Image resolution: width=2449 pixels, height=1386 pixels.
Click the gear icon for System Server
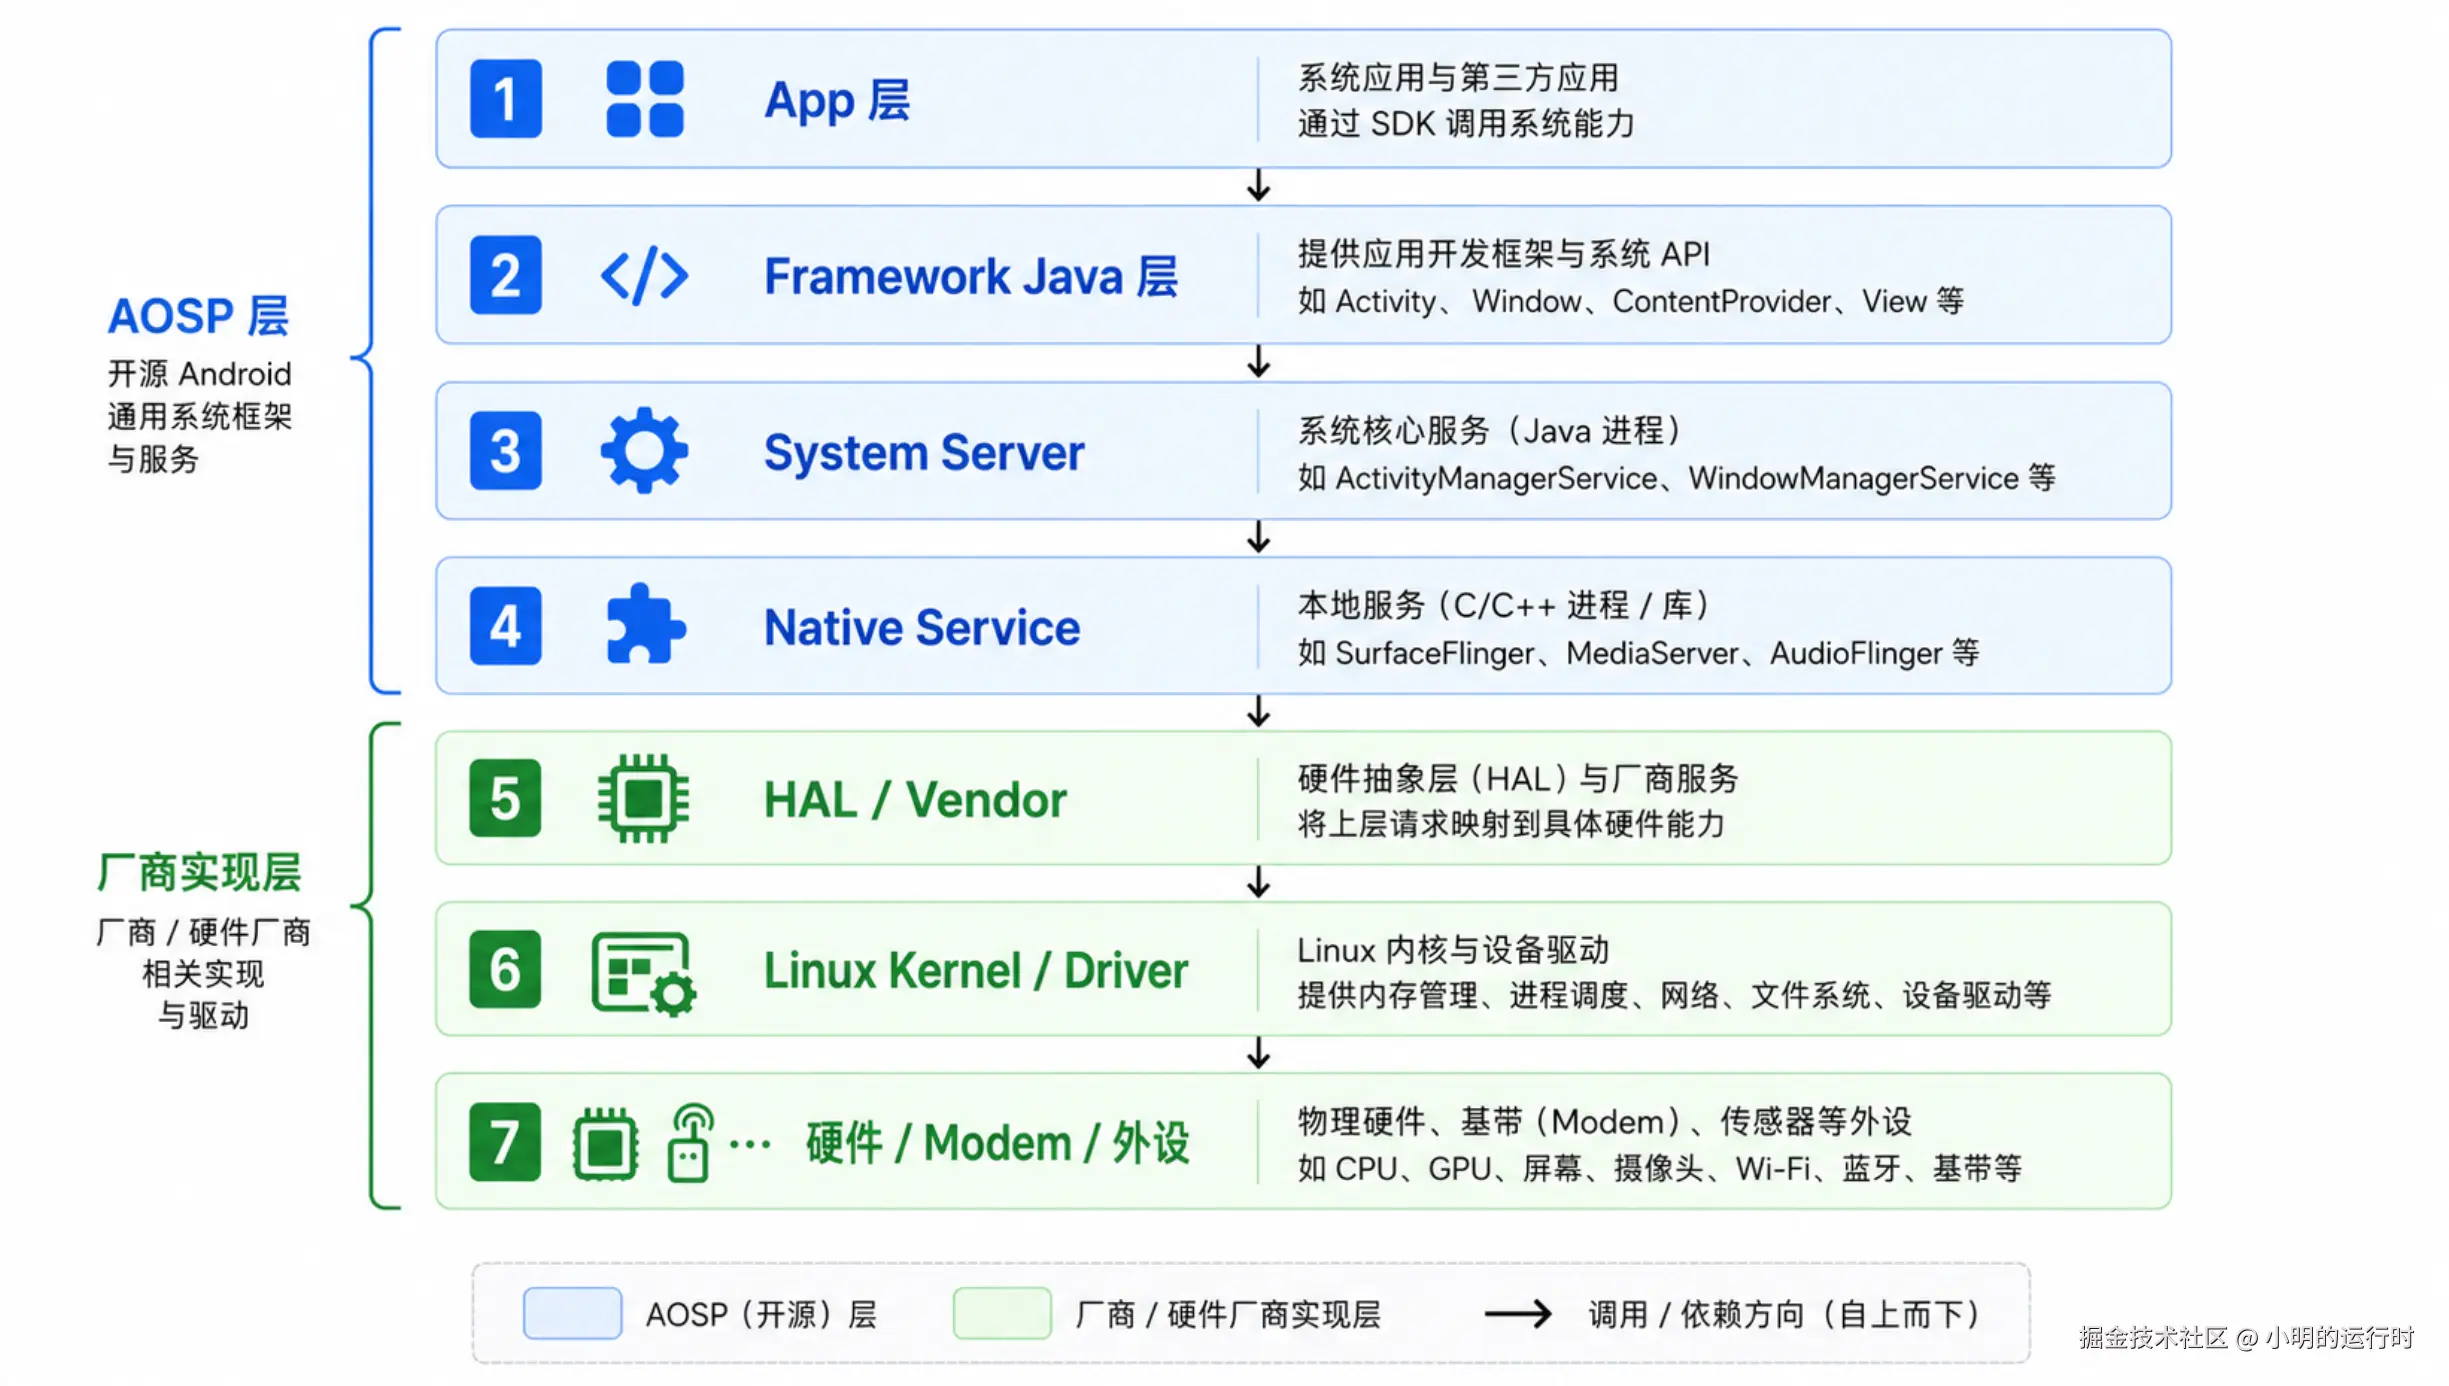pos(644,451)
